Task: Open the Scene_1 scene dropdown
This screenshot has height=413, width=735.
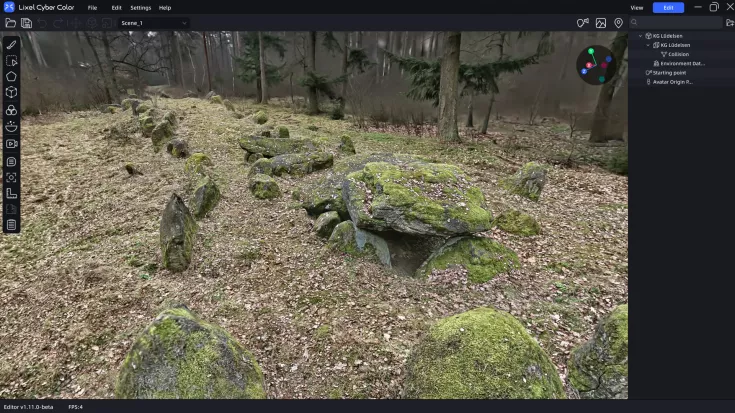Action: (x=153, y=23)
